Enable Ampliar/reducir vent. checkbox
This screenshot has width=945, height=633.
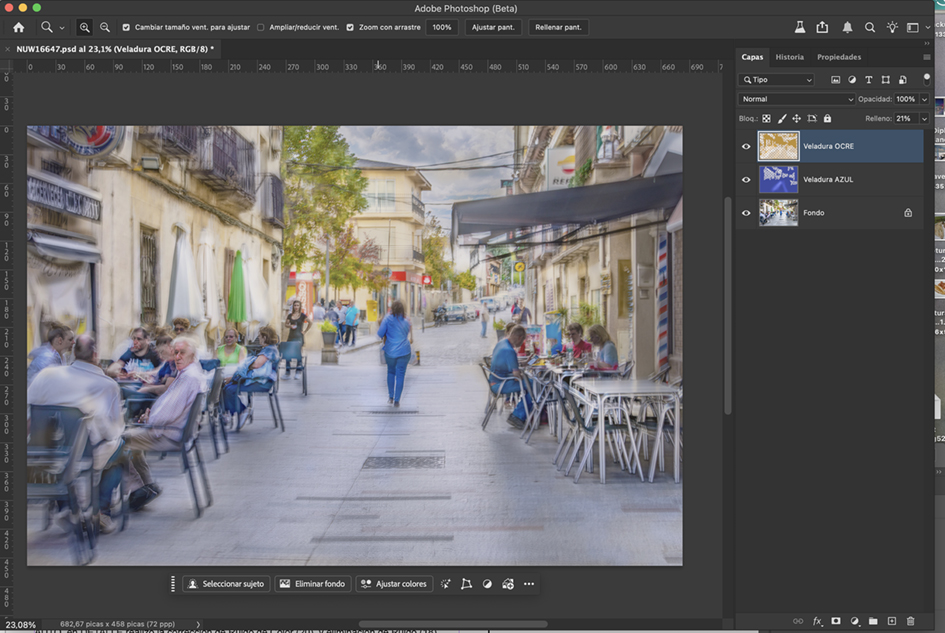[261, 27]
